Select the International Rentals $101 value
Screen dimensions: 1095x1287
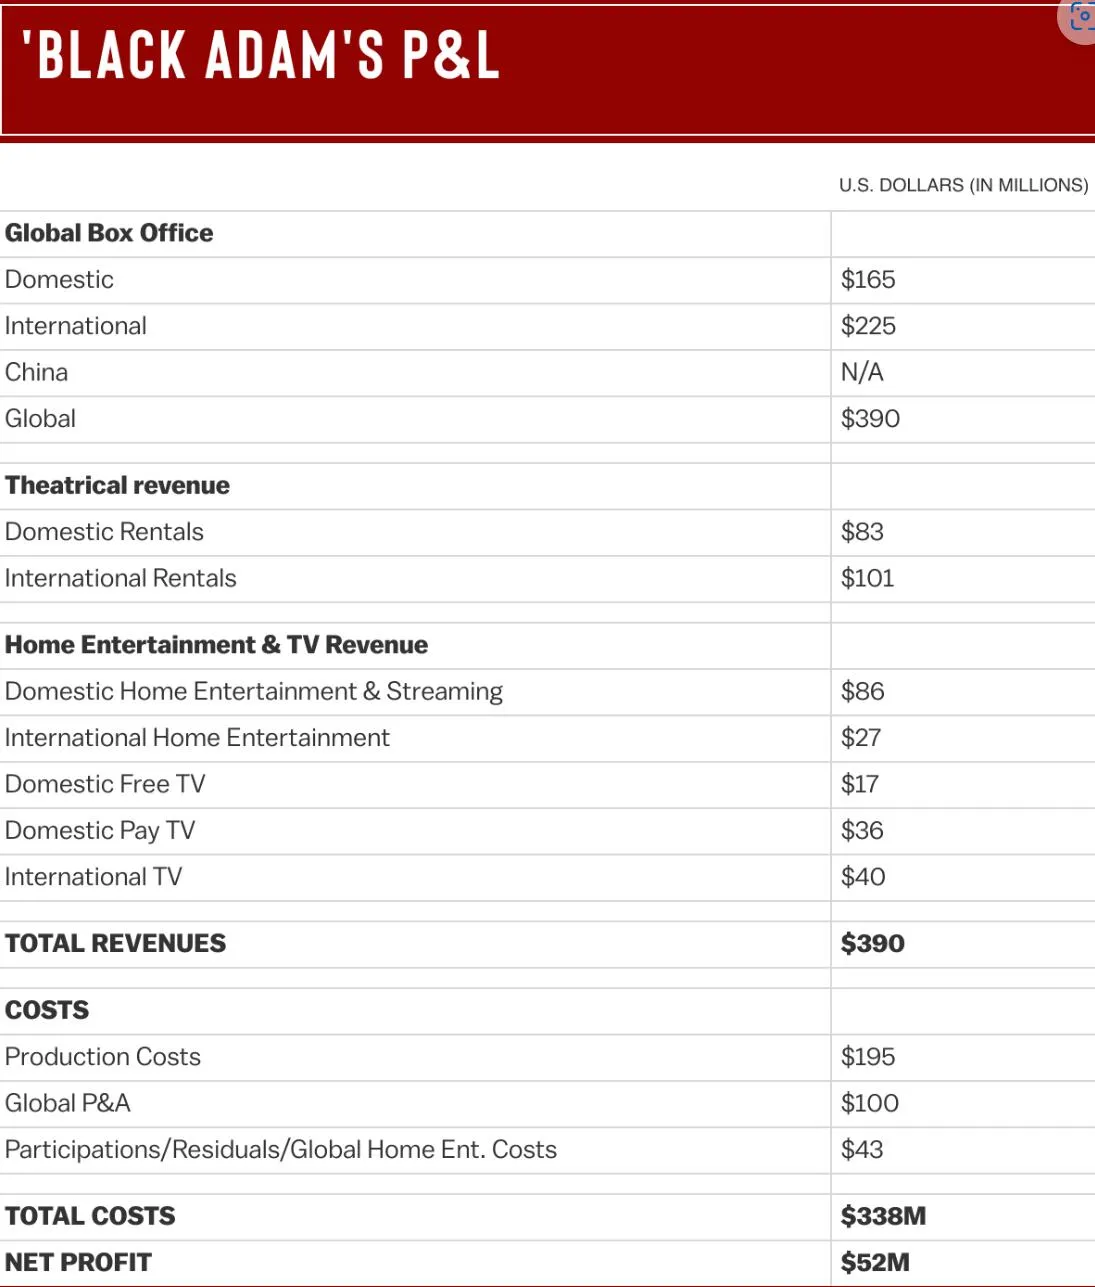(867, 579)
